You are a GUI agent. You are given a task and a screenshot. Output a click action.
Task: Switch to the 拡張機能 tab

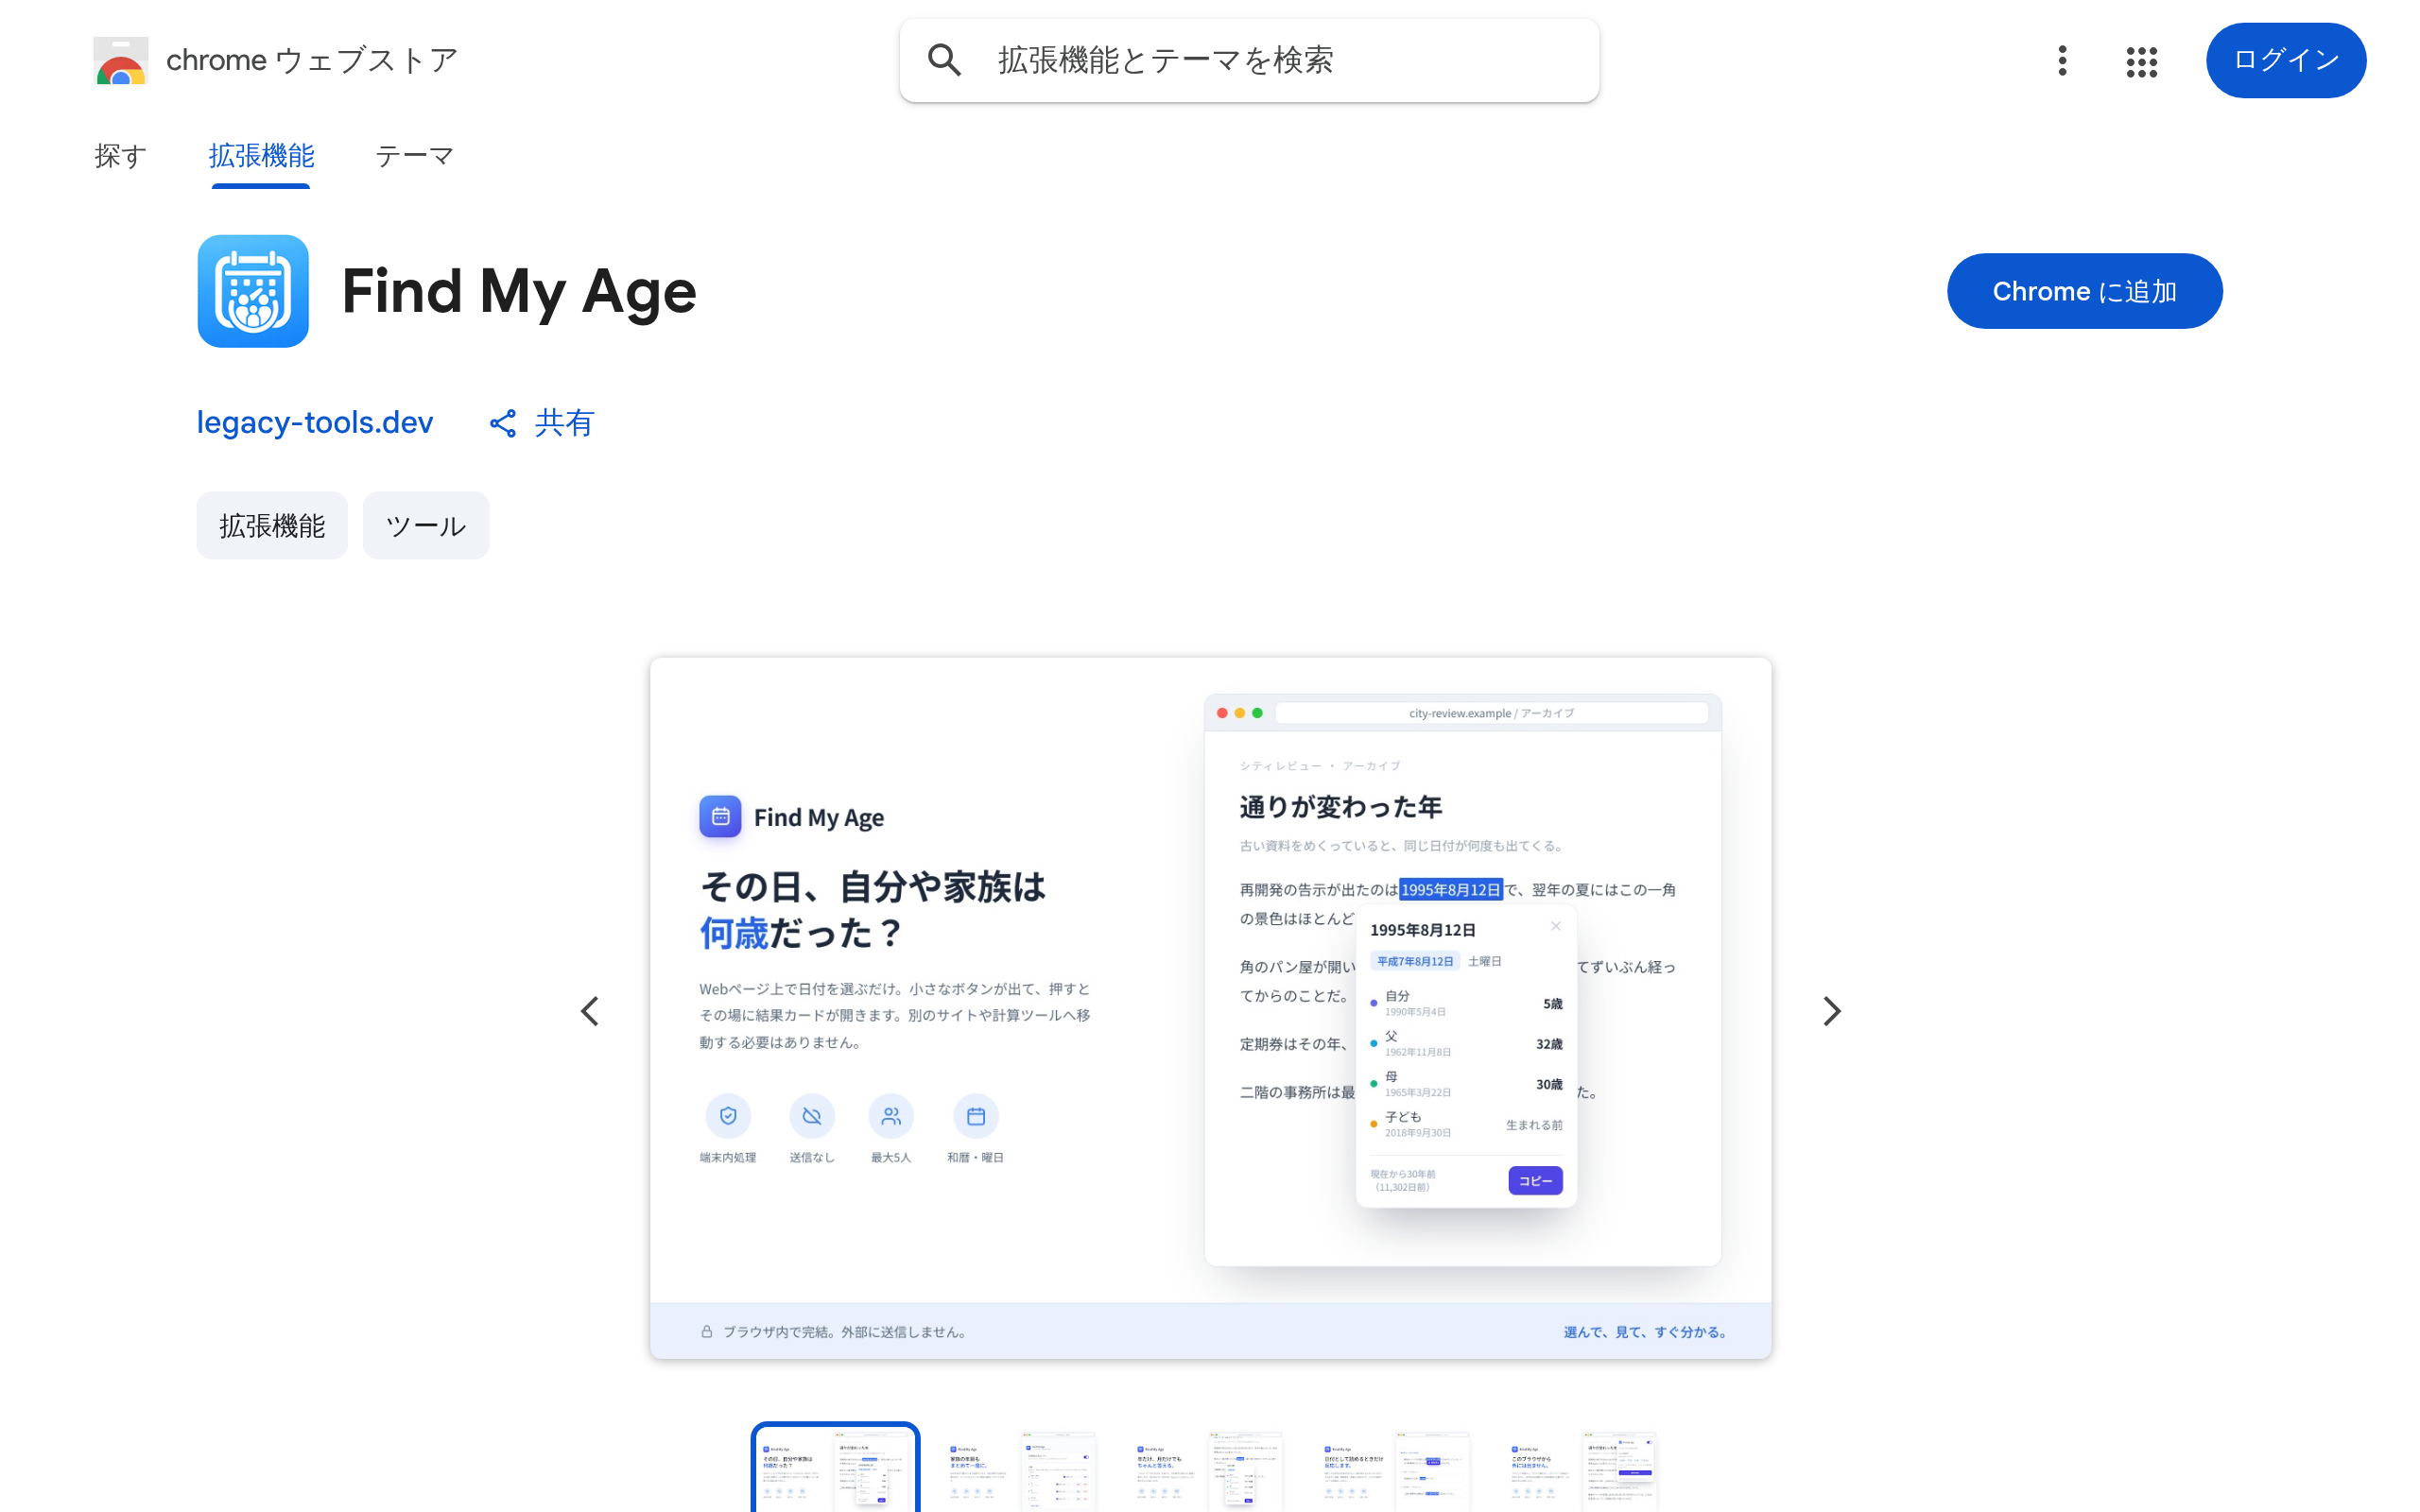261,156
